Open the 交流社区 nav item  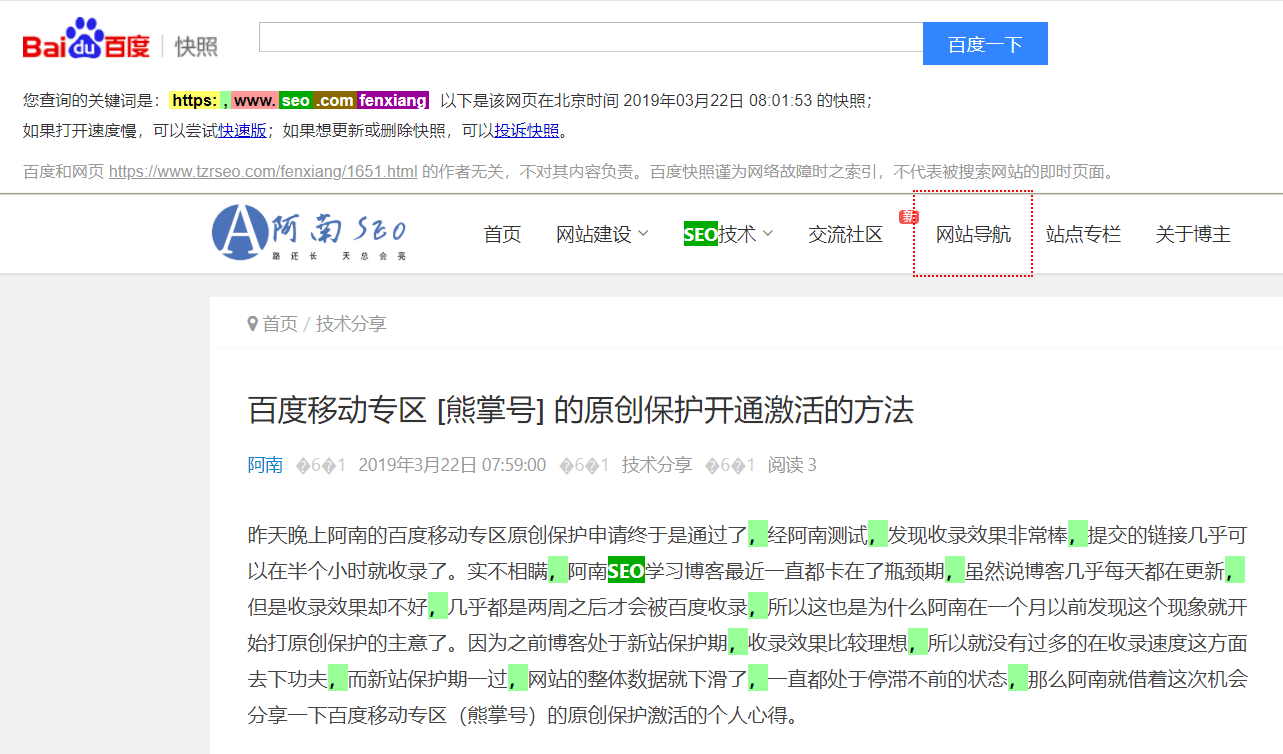point(846,234)
